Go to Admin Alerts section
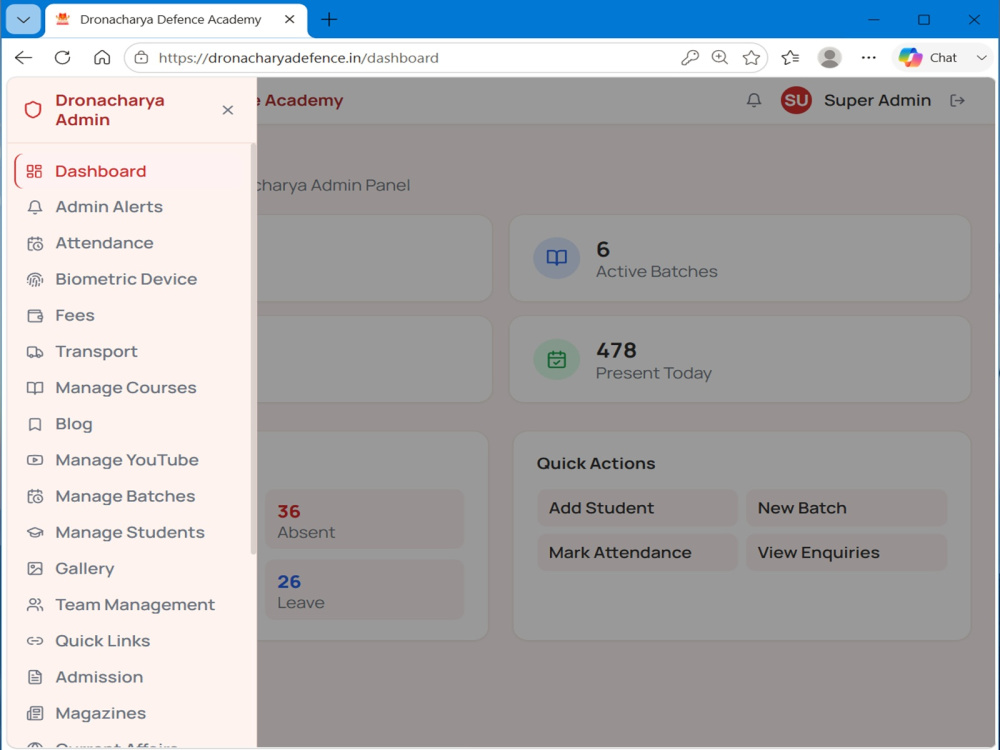This screenshot has width=1000, height=750. tap(132, 207)
